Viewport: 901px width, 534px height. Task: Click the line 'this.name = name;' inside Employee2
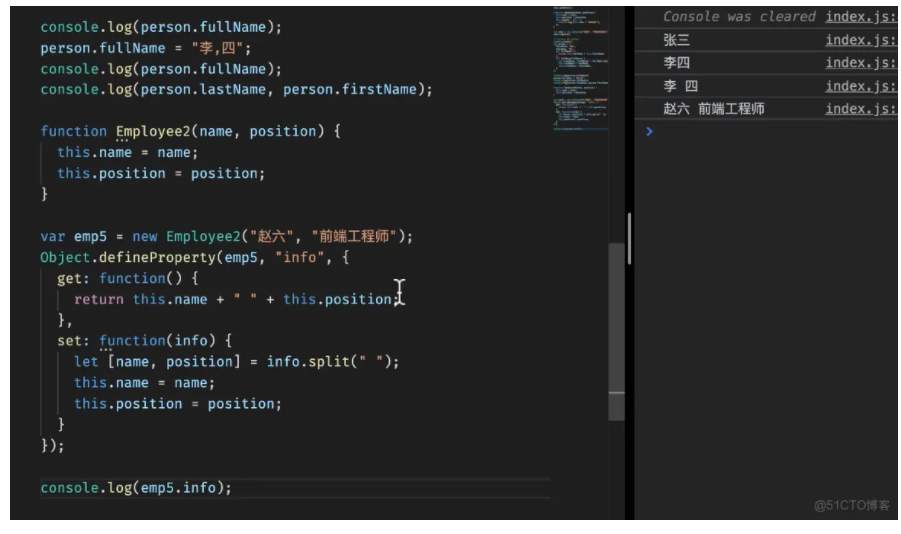pyautogui.click(x=128, y=152)
